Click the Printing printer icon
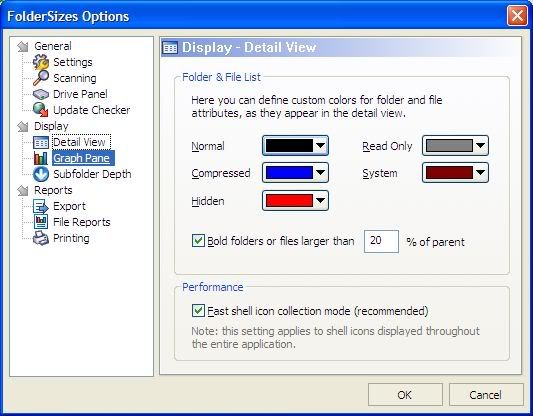The image size is (533, 416). click(41, 238)
